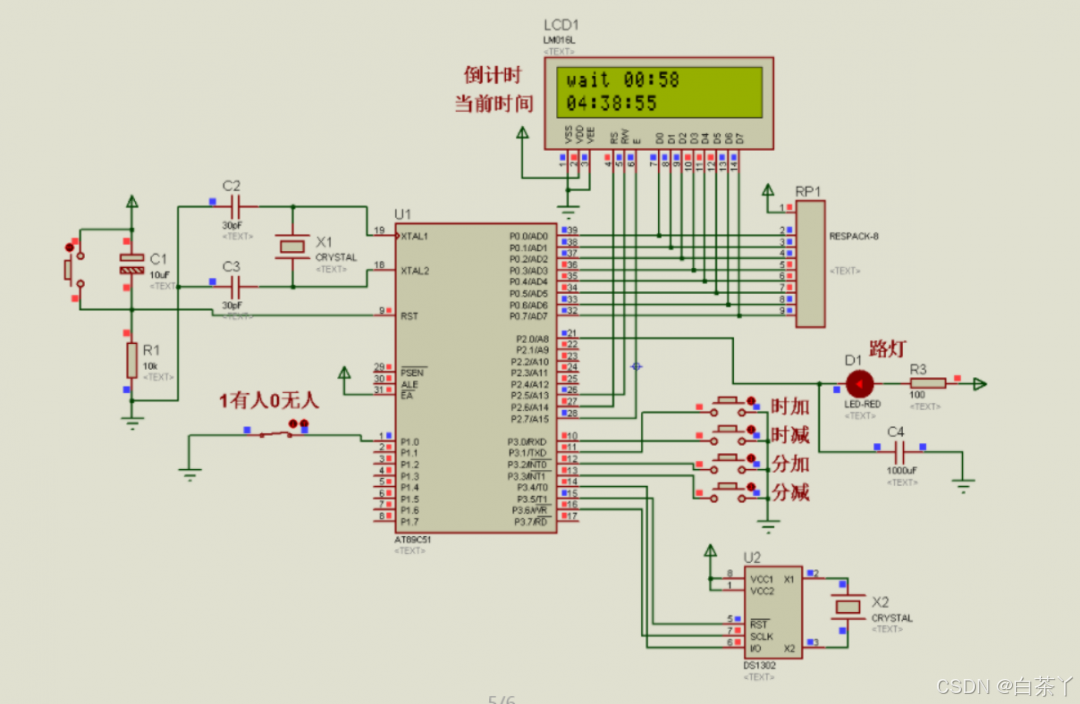This screenshot has height=704, width=1080.
Task: Toggle the 1有人0无人 presence switch
Action: click(x=278, y=433)
